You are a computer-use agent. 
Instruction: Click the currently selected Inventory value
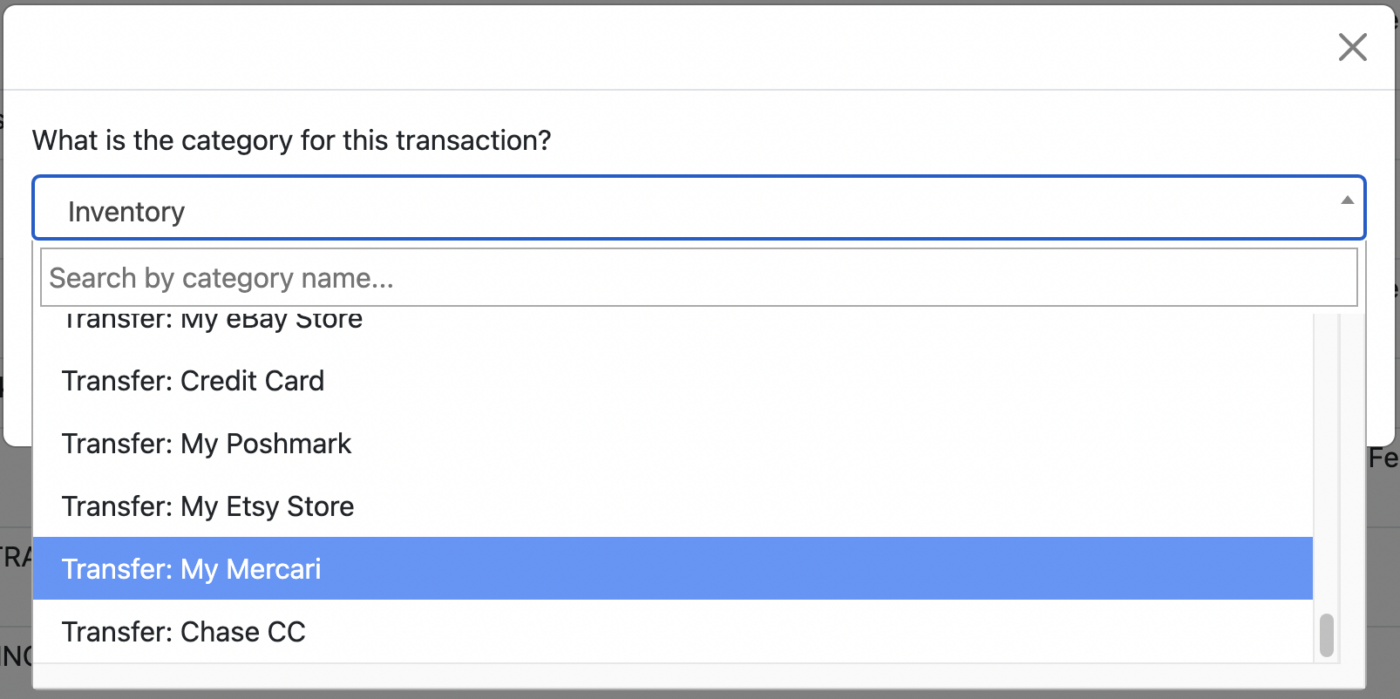[x=126, y=210]
